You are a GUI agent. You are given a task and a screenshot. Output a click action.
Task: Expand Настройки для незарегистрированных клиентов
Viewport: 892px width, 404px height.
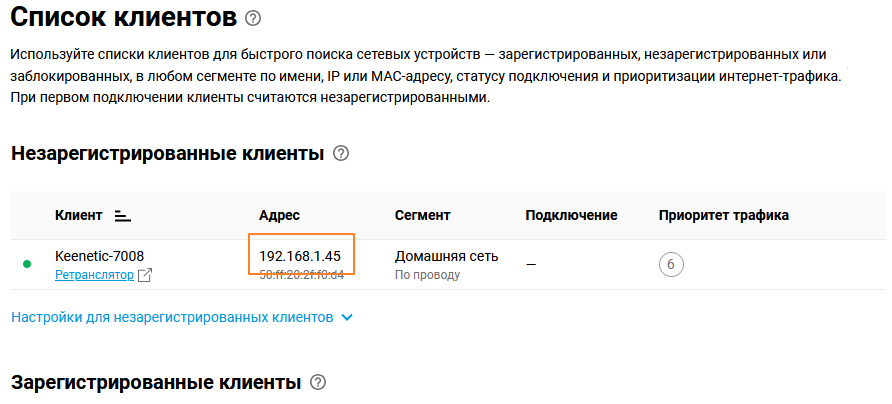point(171,317)
